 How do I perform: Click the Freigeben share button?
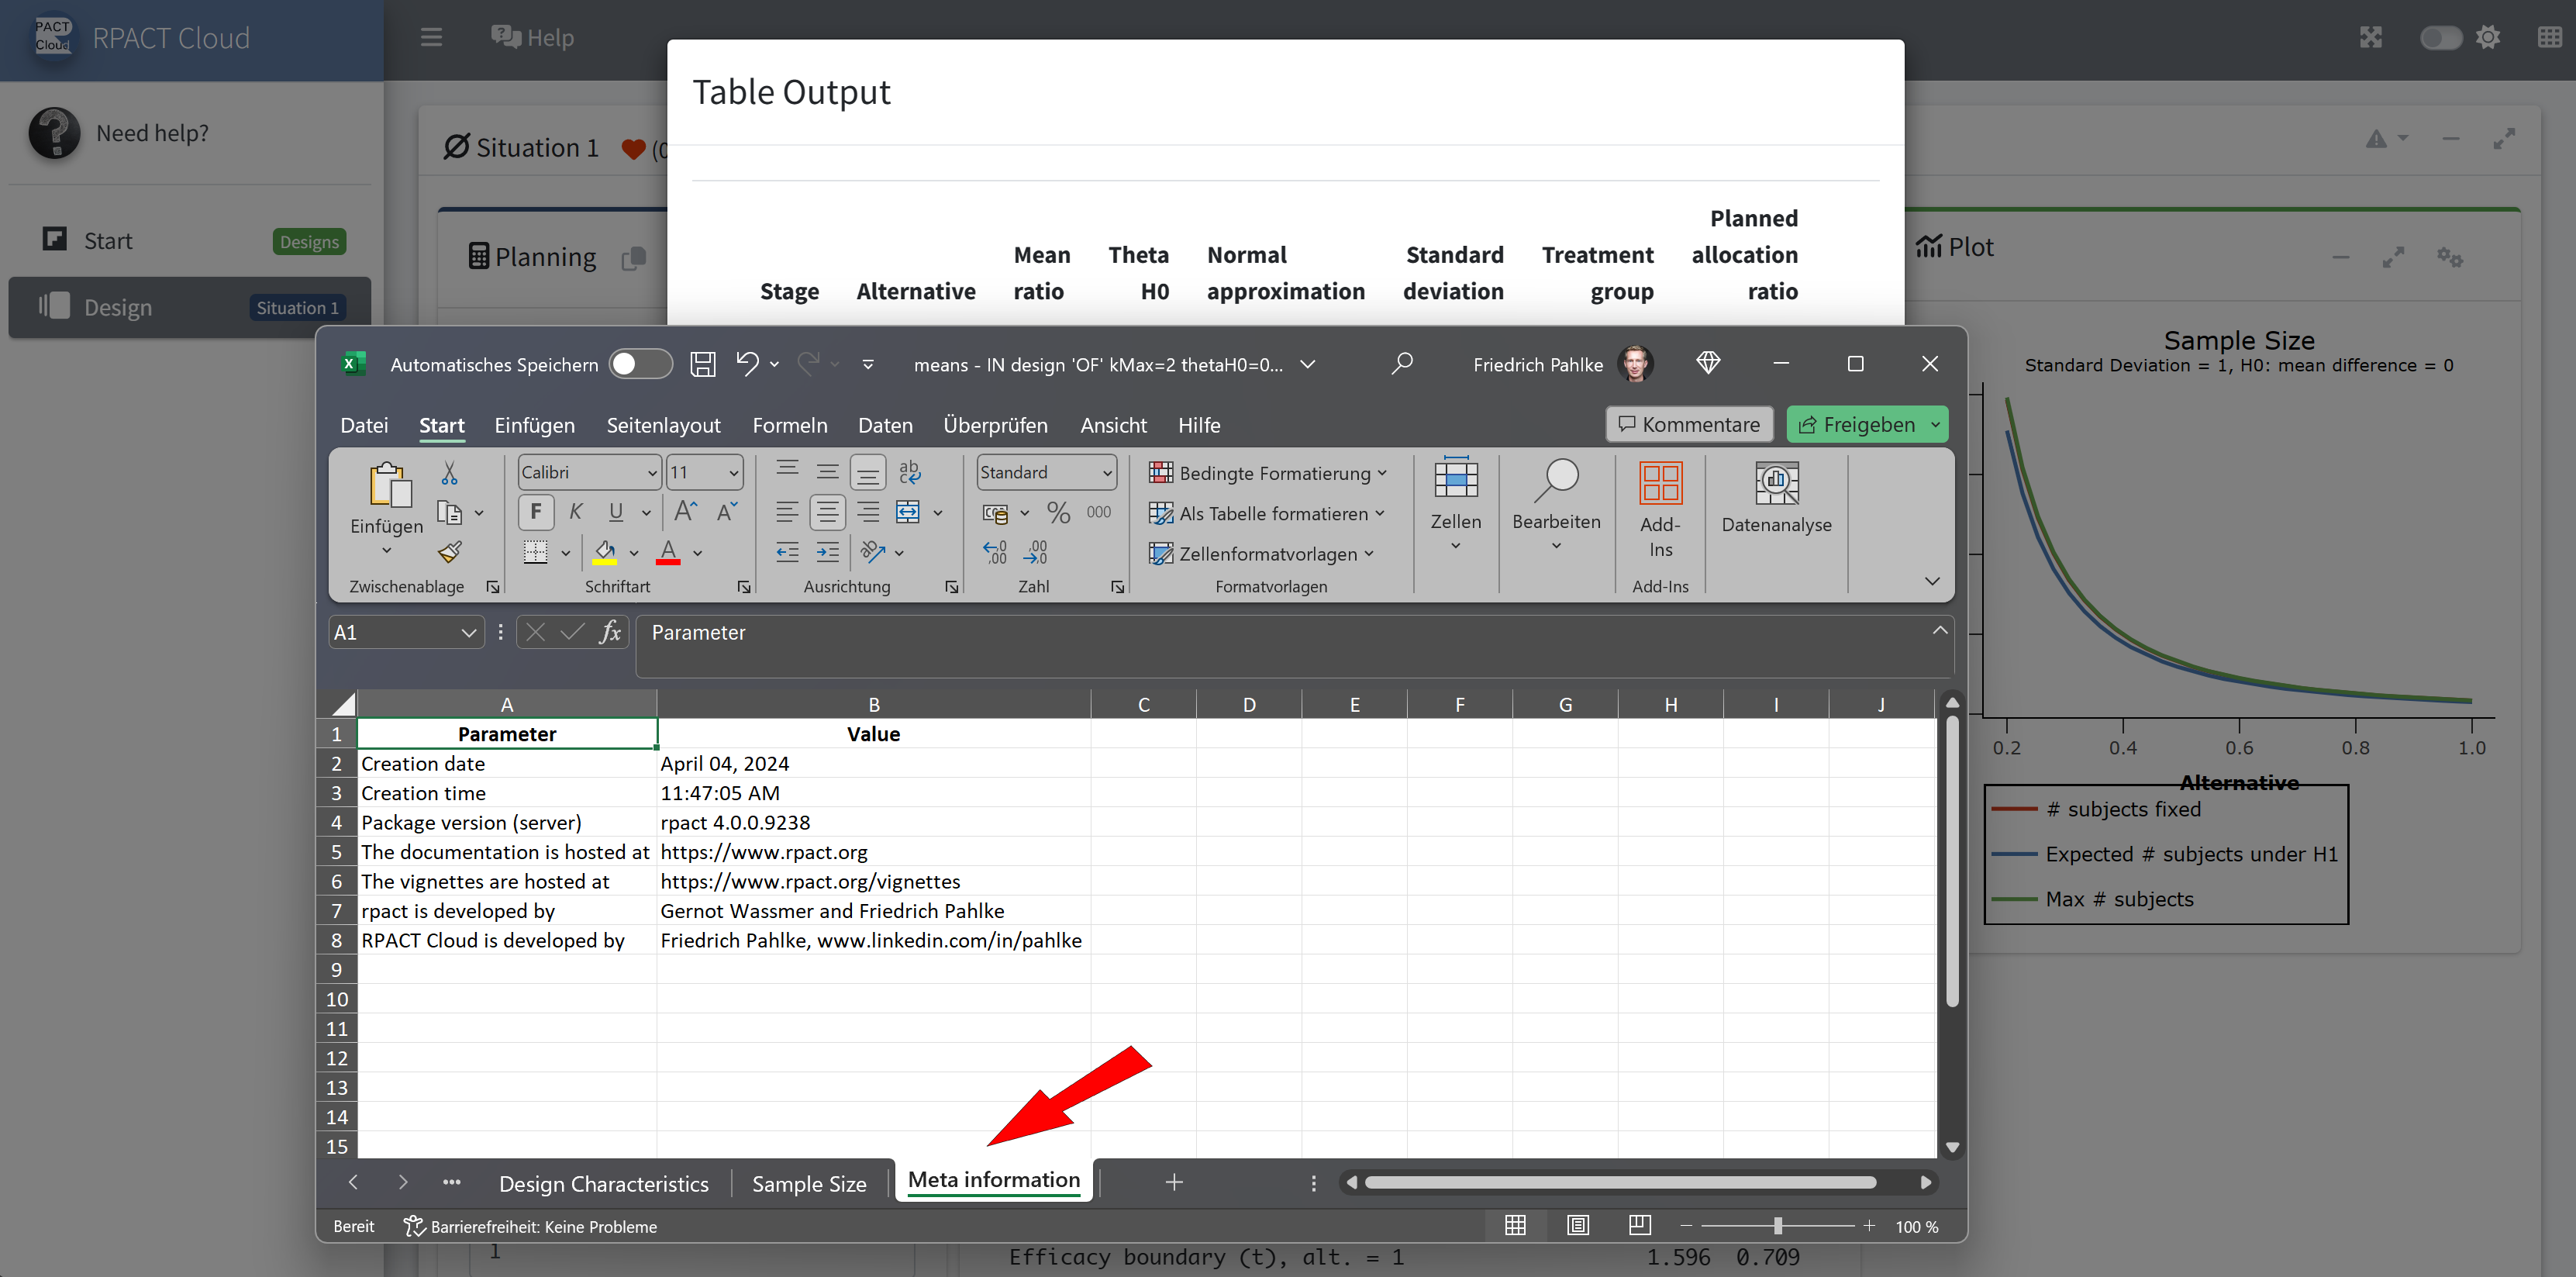1857,424
